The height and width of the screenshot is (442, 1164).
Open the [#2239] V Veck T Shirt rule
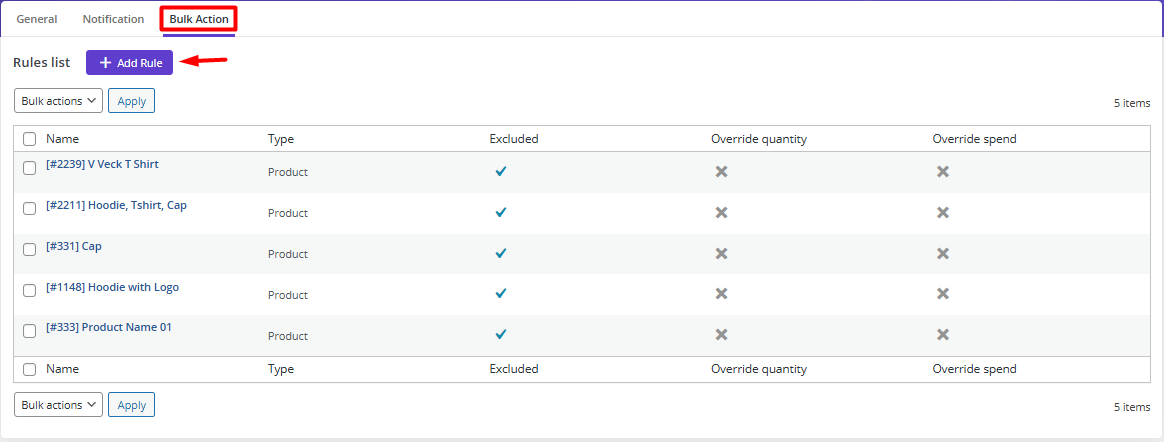pos(102,164)
